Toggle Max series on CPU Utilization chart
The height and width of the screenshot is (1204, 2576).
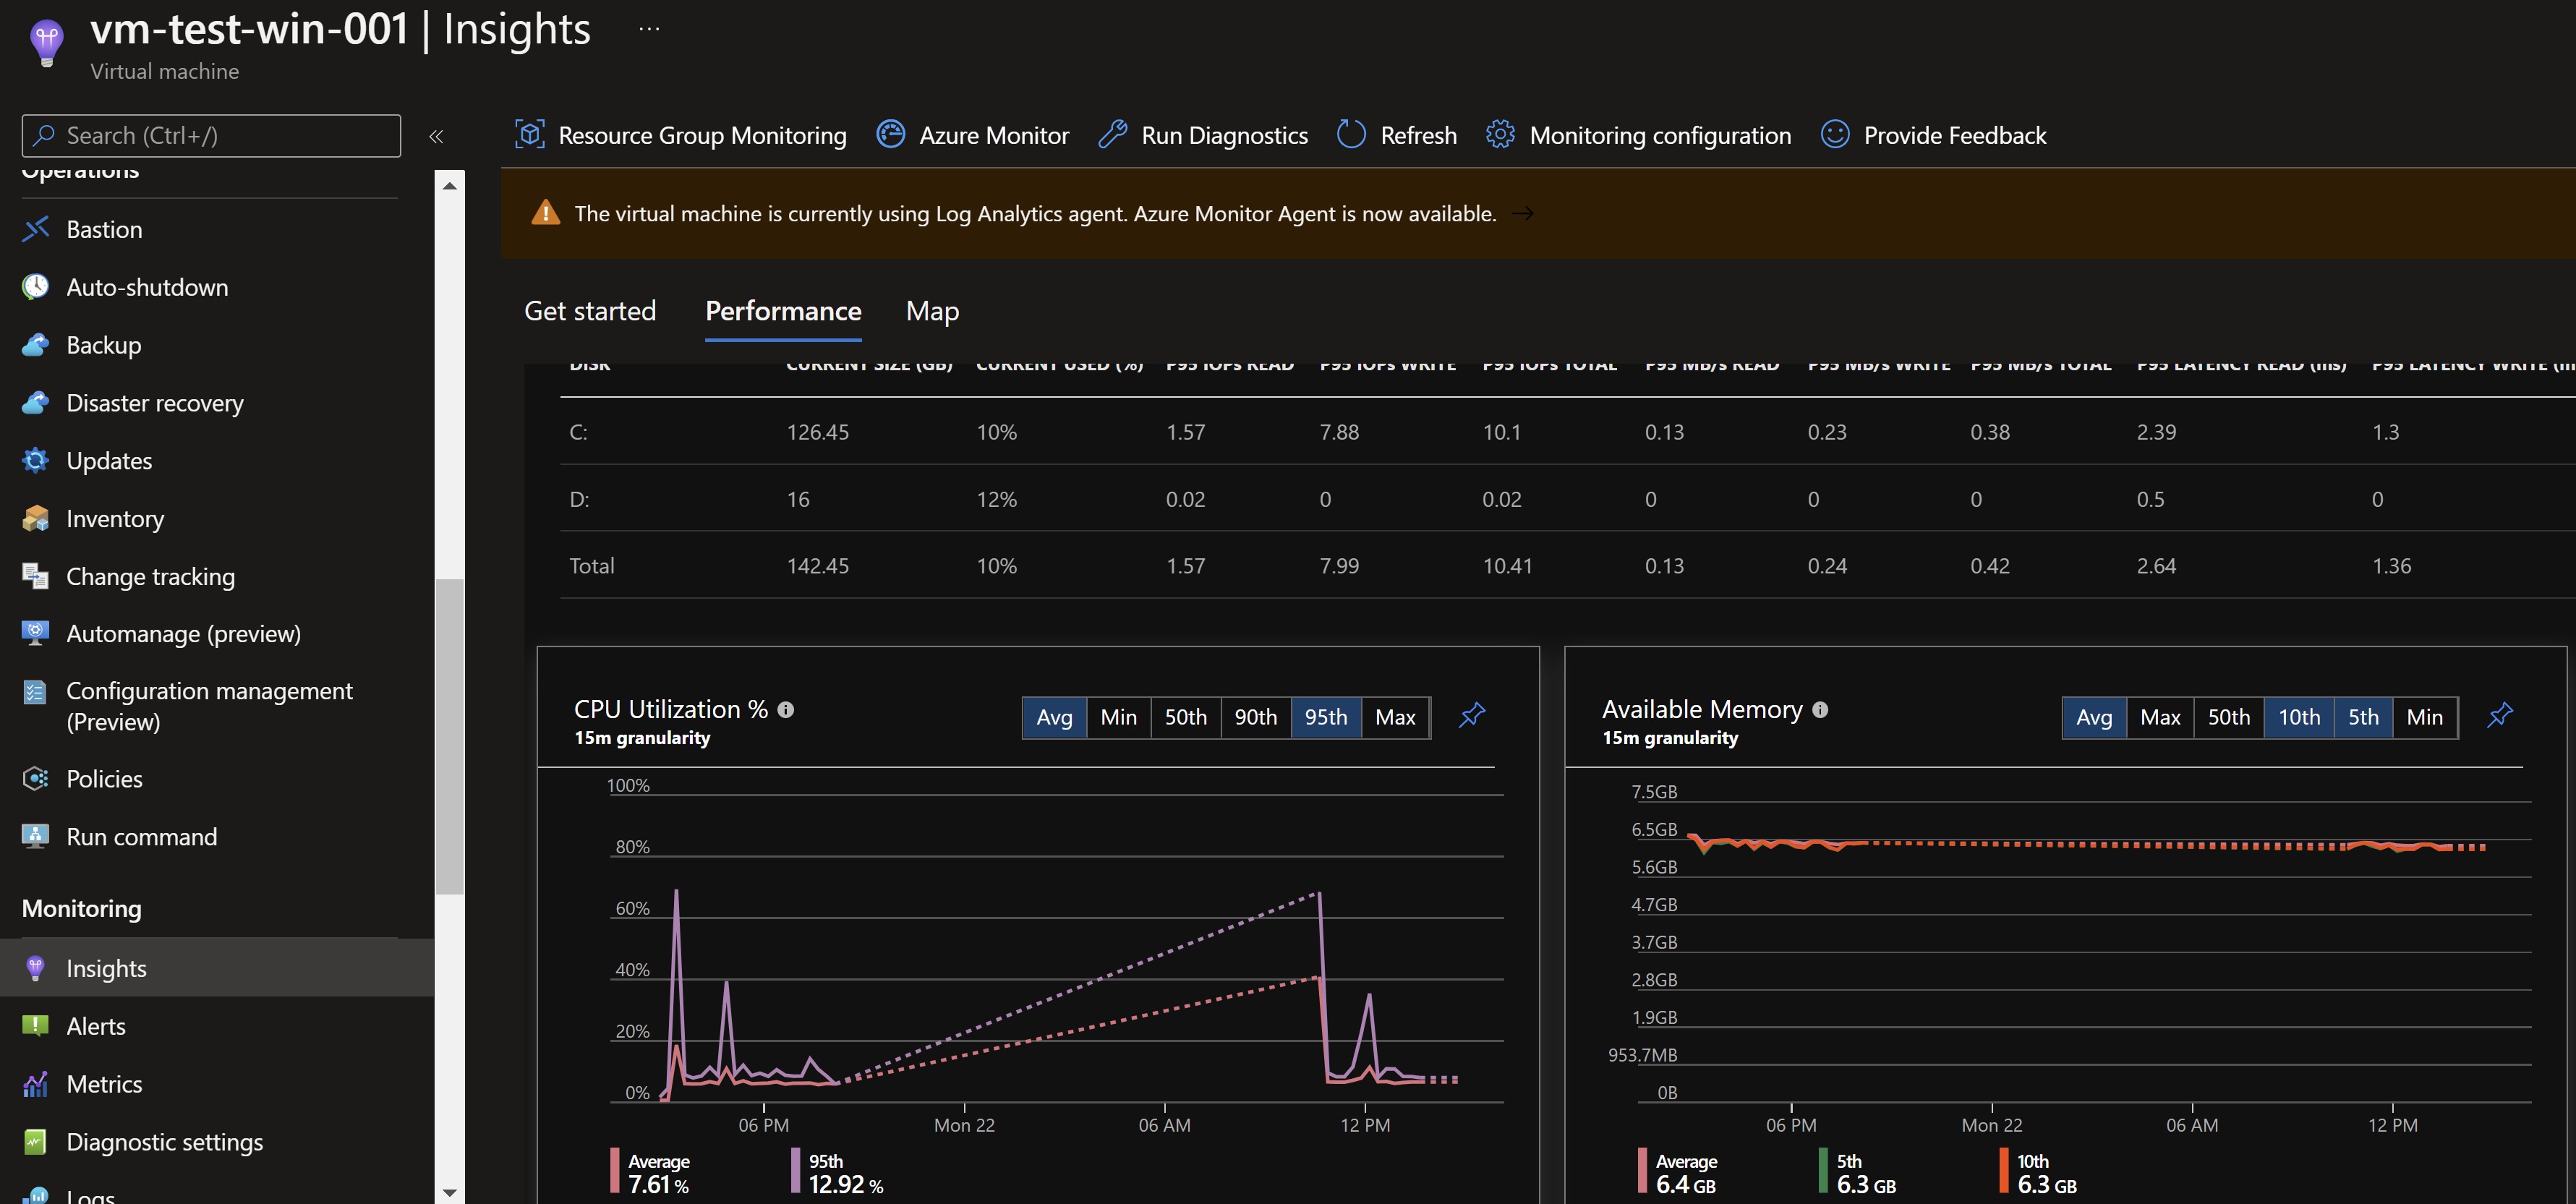tap(1395, 717)
